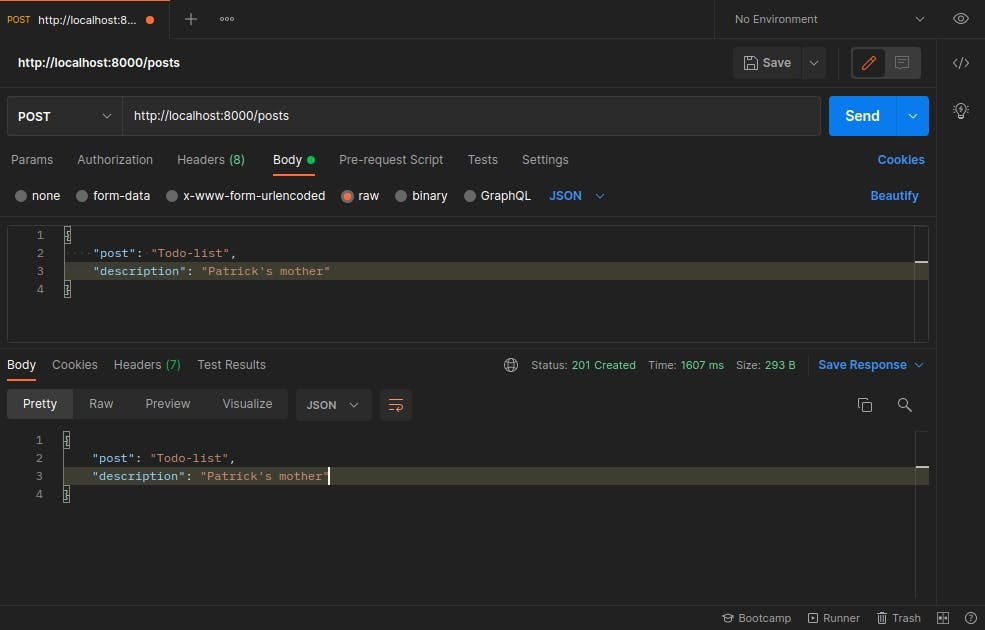
Task: Open the collection Runner
Action: tap(834, 618)
